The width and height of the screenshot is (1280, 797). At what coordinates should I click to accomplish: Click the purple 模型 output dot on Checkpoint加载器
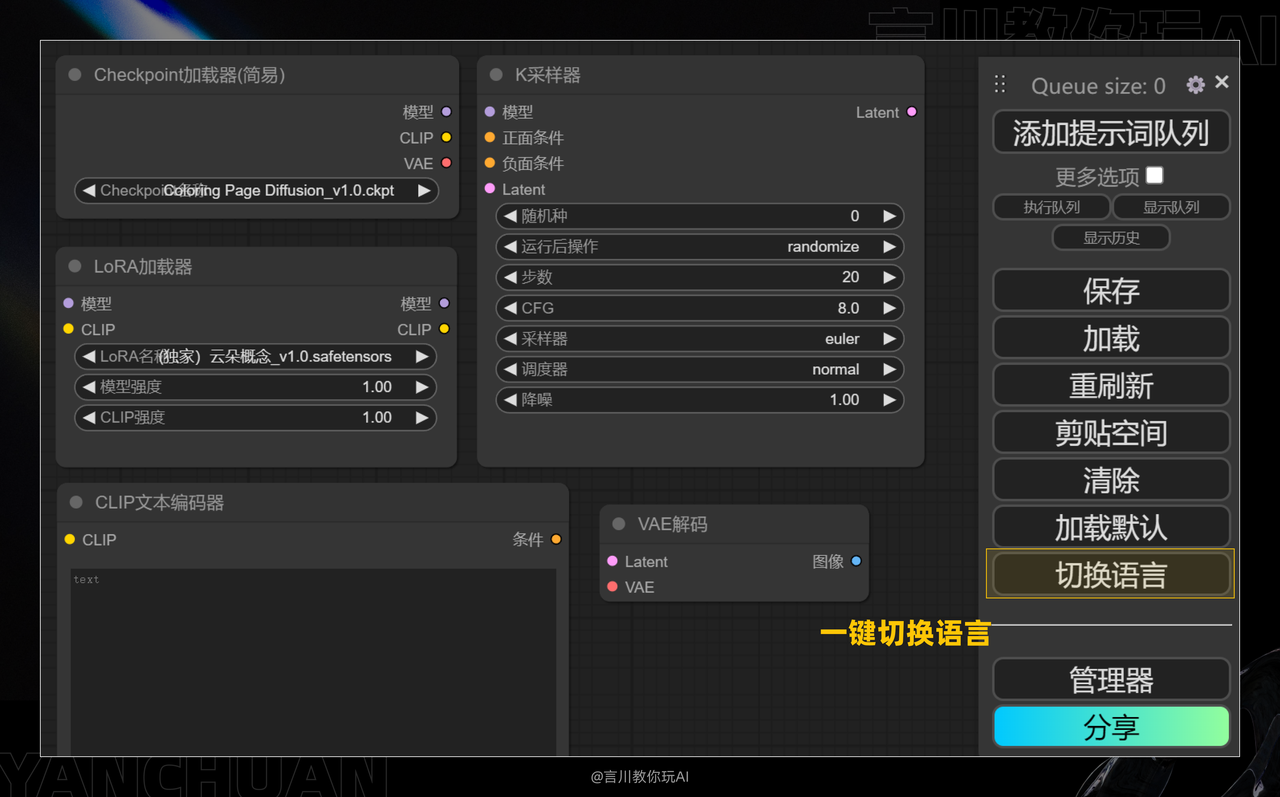point(444,112)
